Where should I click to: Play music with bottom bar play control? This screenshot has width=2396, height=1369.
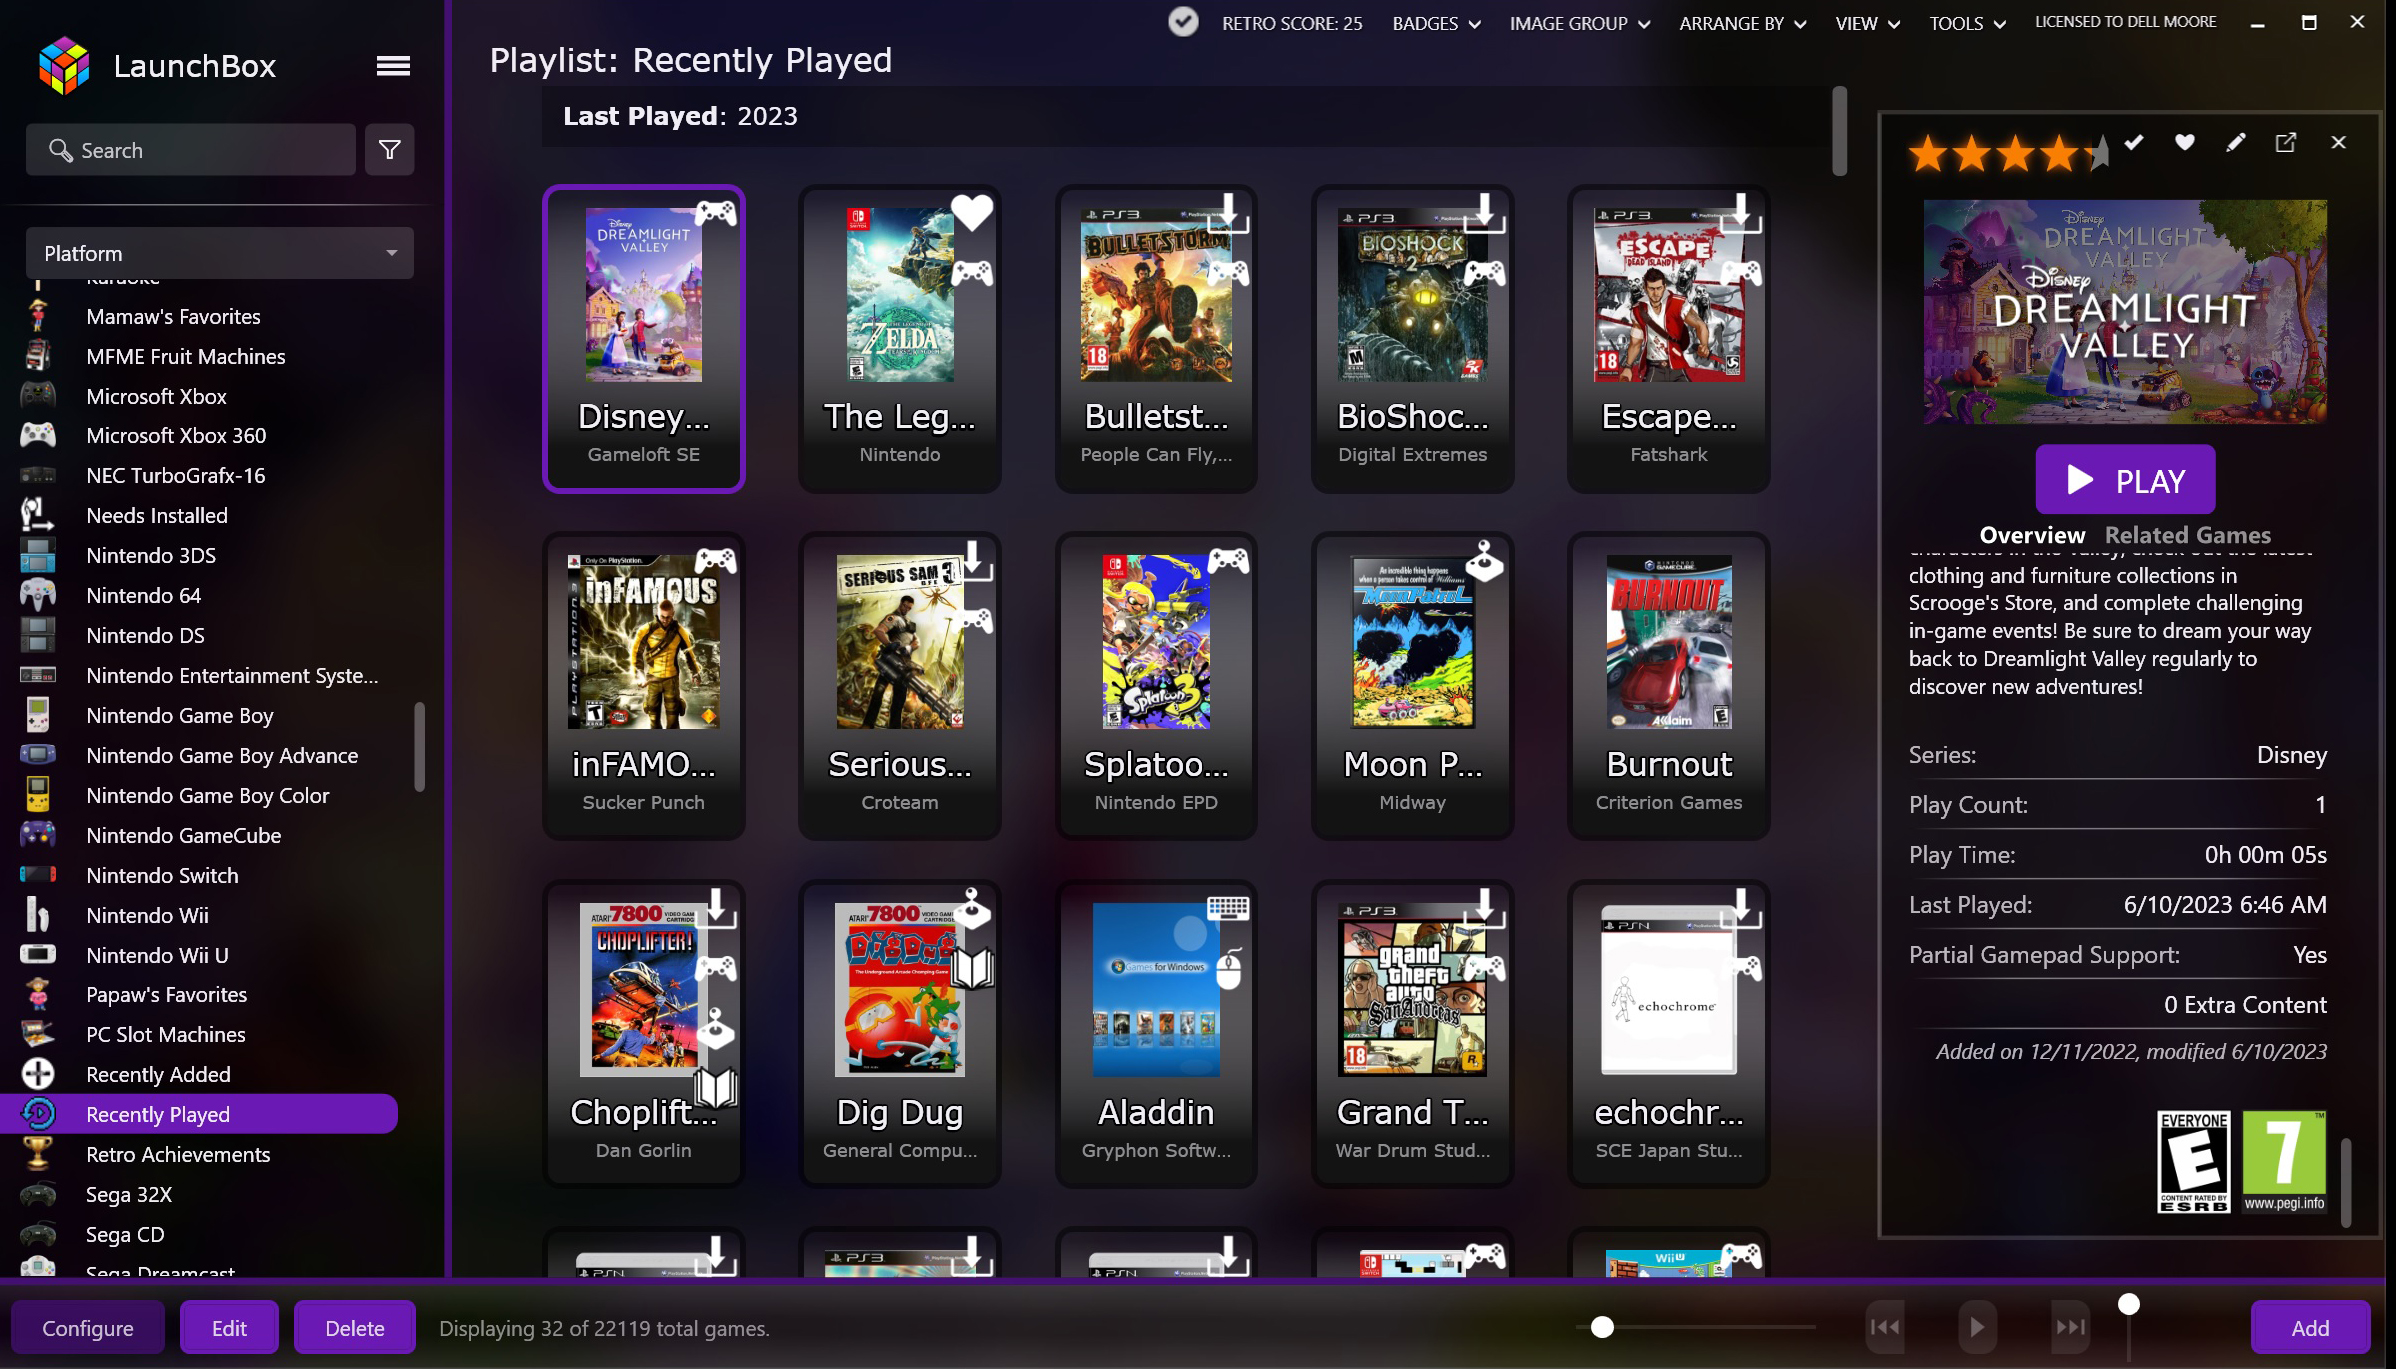(x=1977, y=1327)
